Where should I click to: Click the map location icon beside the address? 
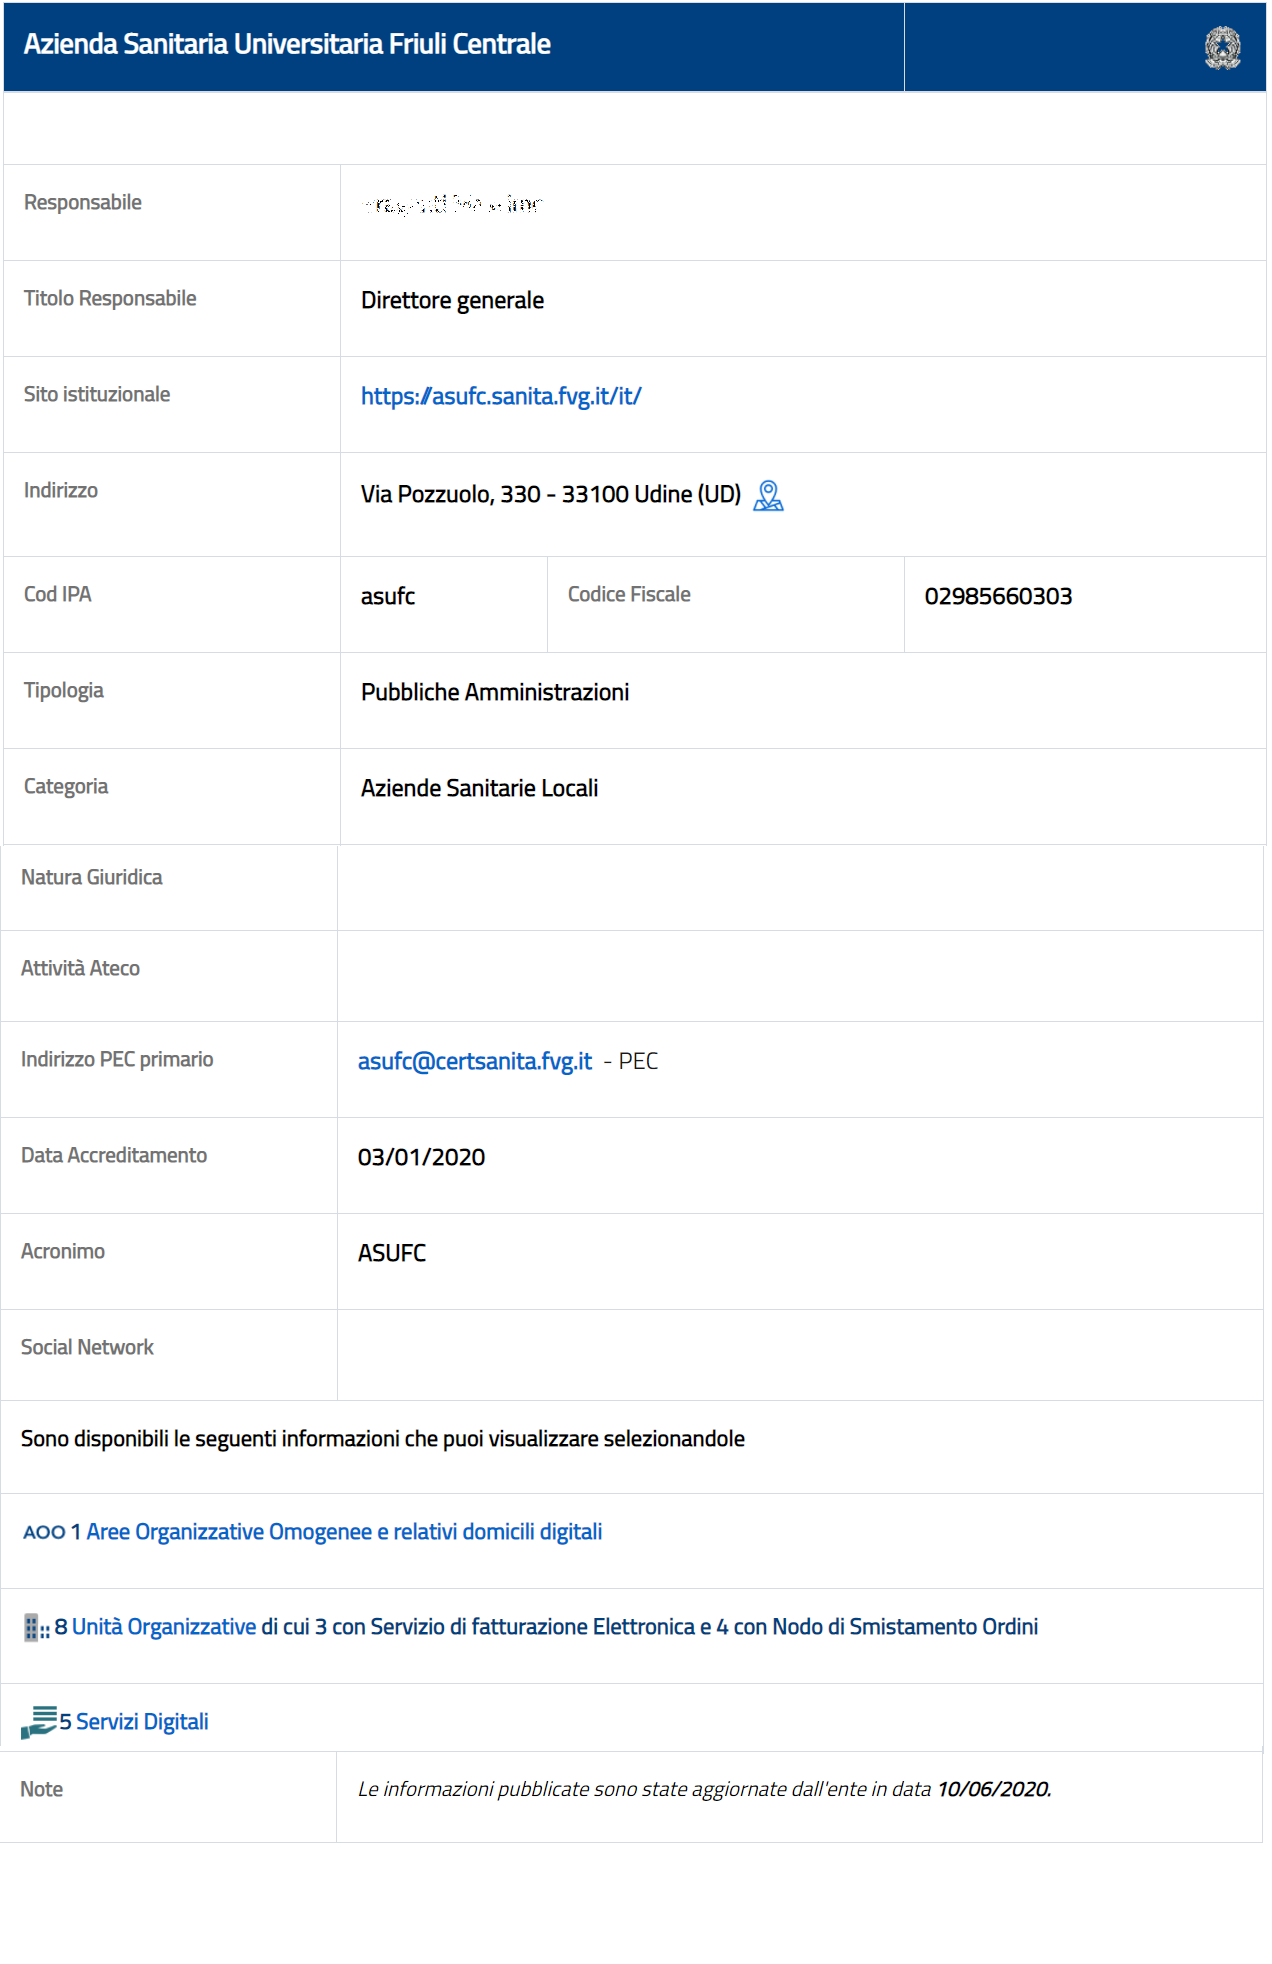768,495
